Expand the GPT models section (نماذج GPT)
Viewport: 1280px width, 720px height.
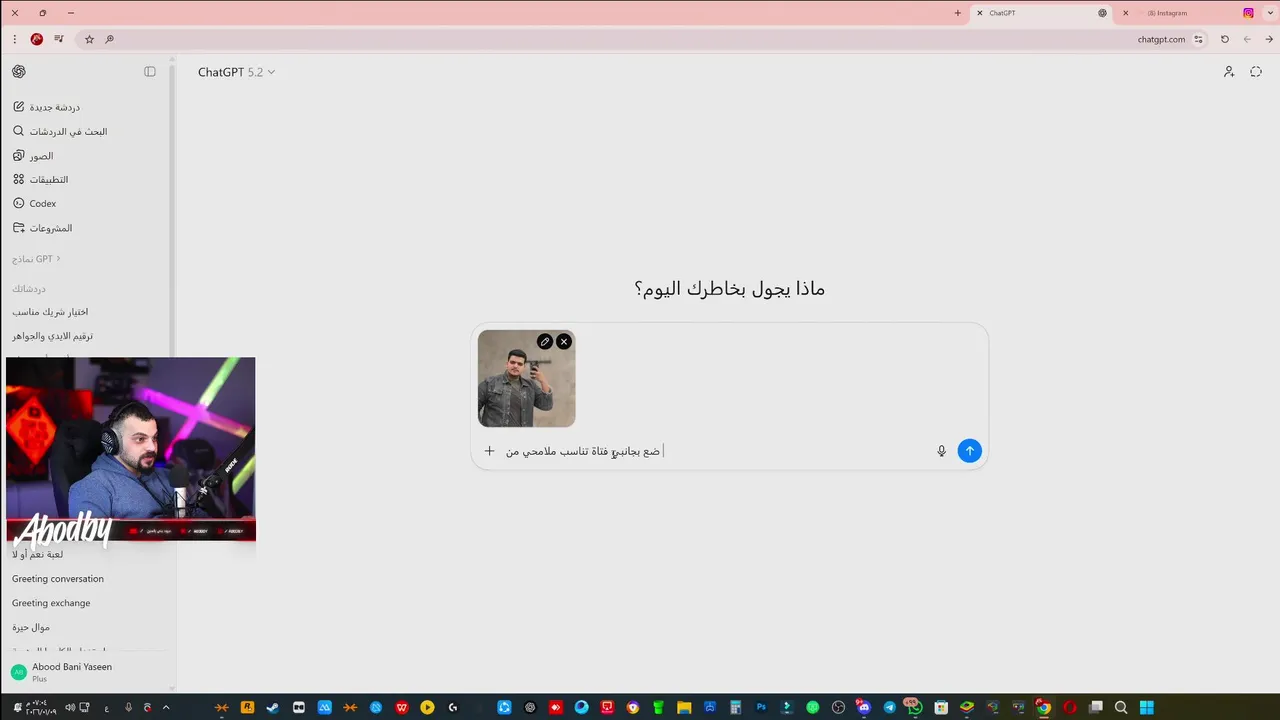point(36,259)
